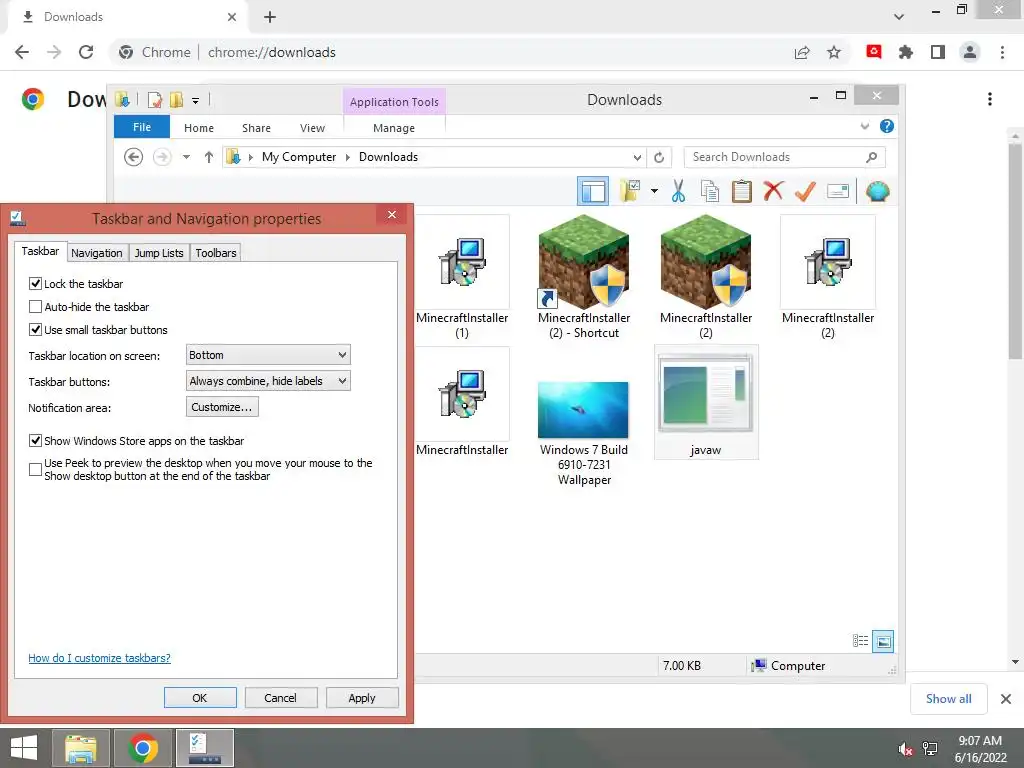This screenshot has height=768, width=1024.
Task: Open the Chrome profile avatar
Action: click(x=970, y=52)
